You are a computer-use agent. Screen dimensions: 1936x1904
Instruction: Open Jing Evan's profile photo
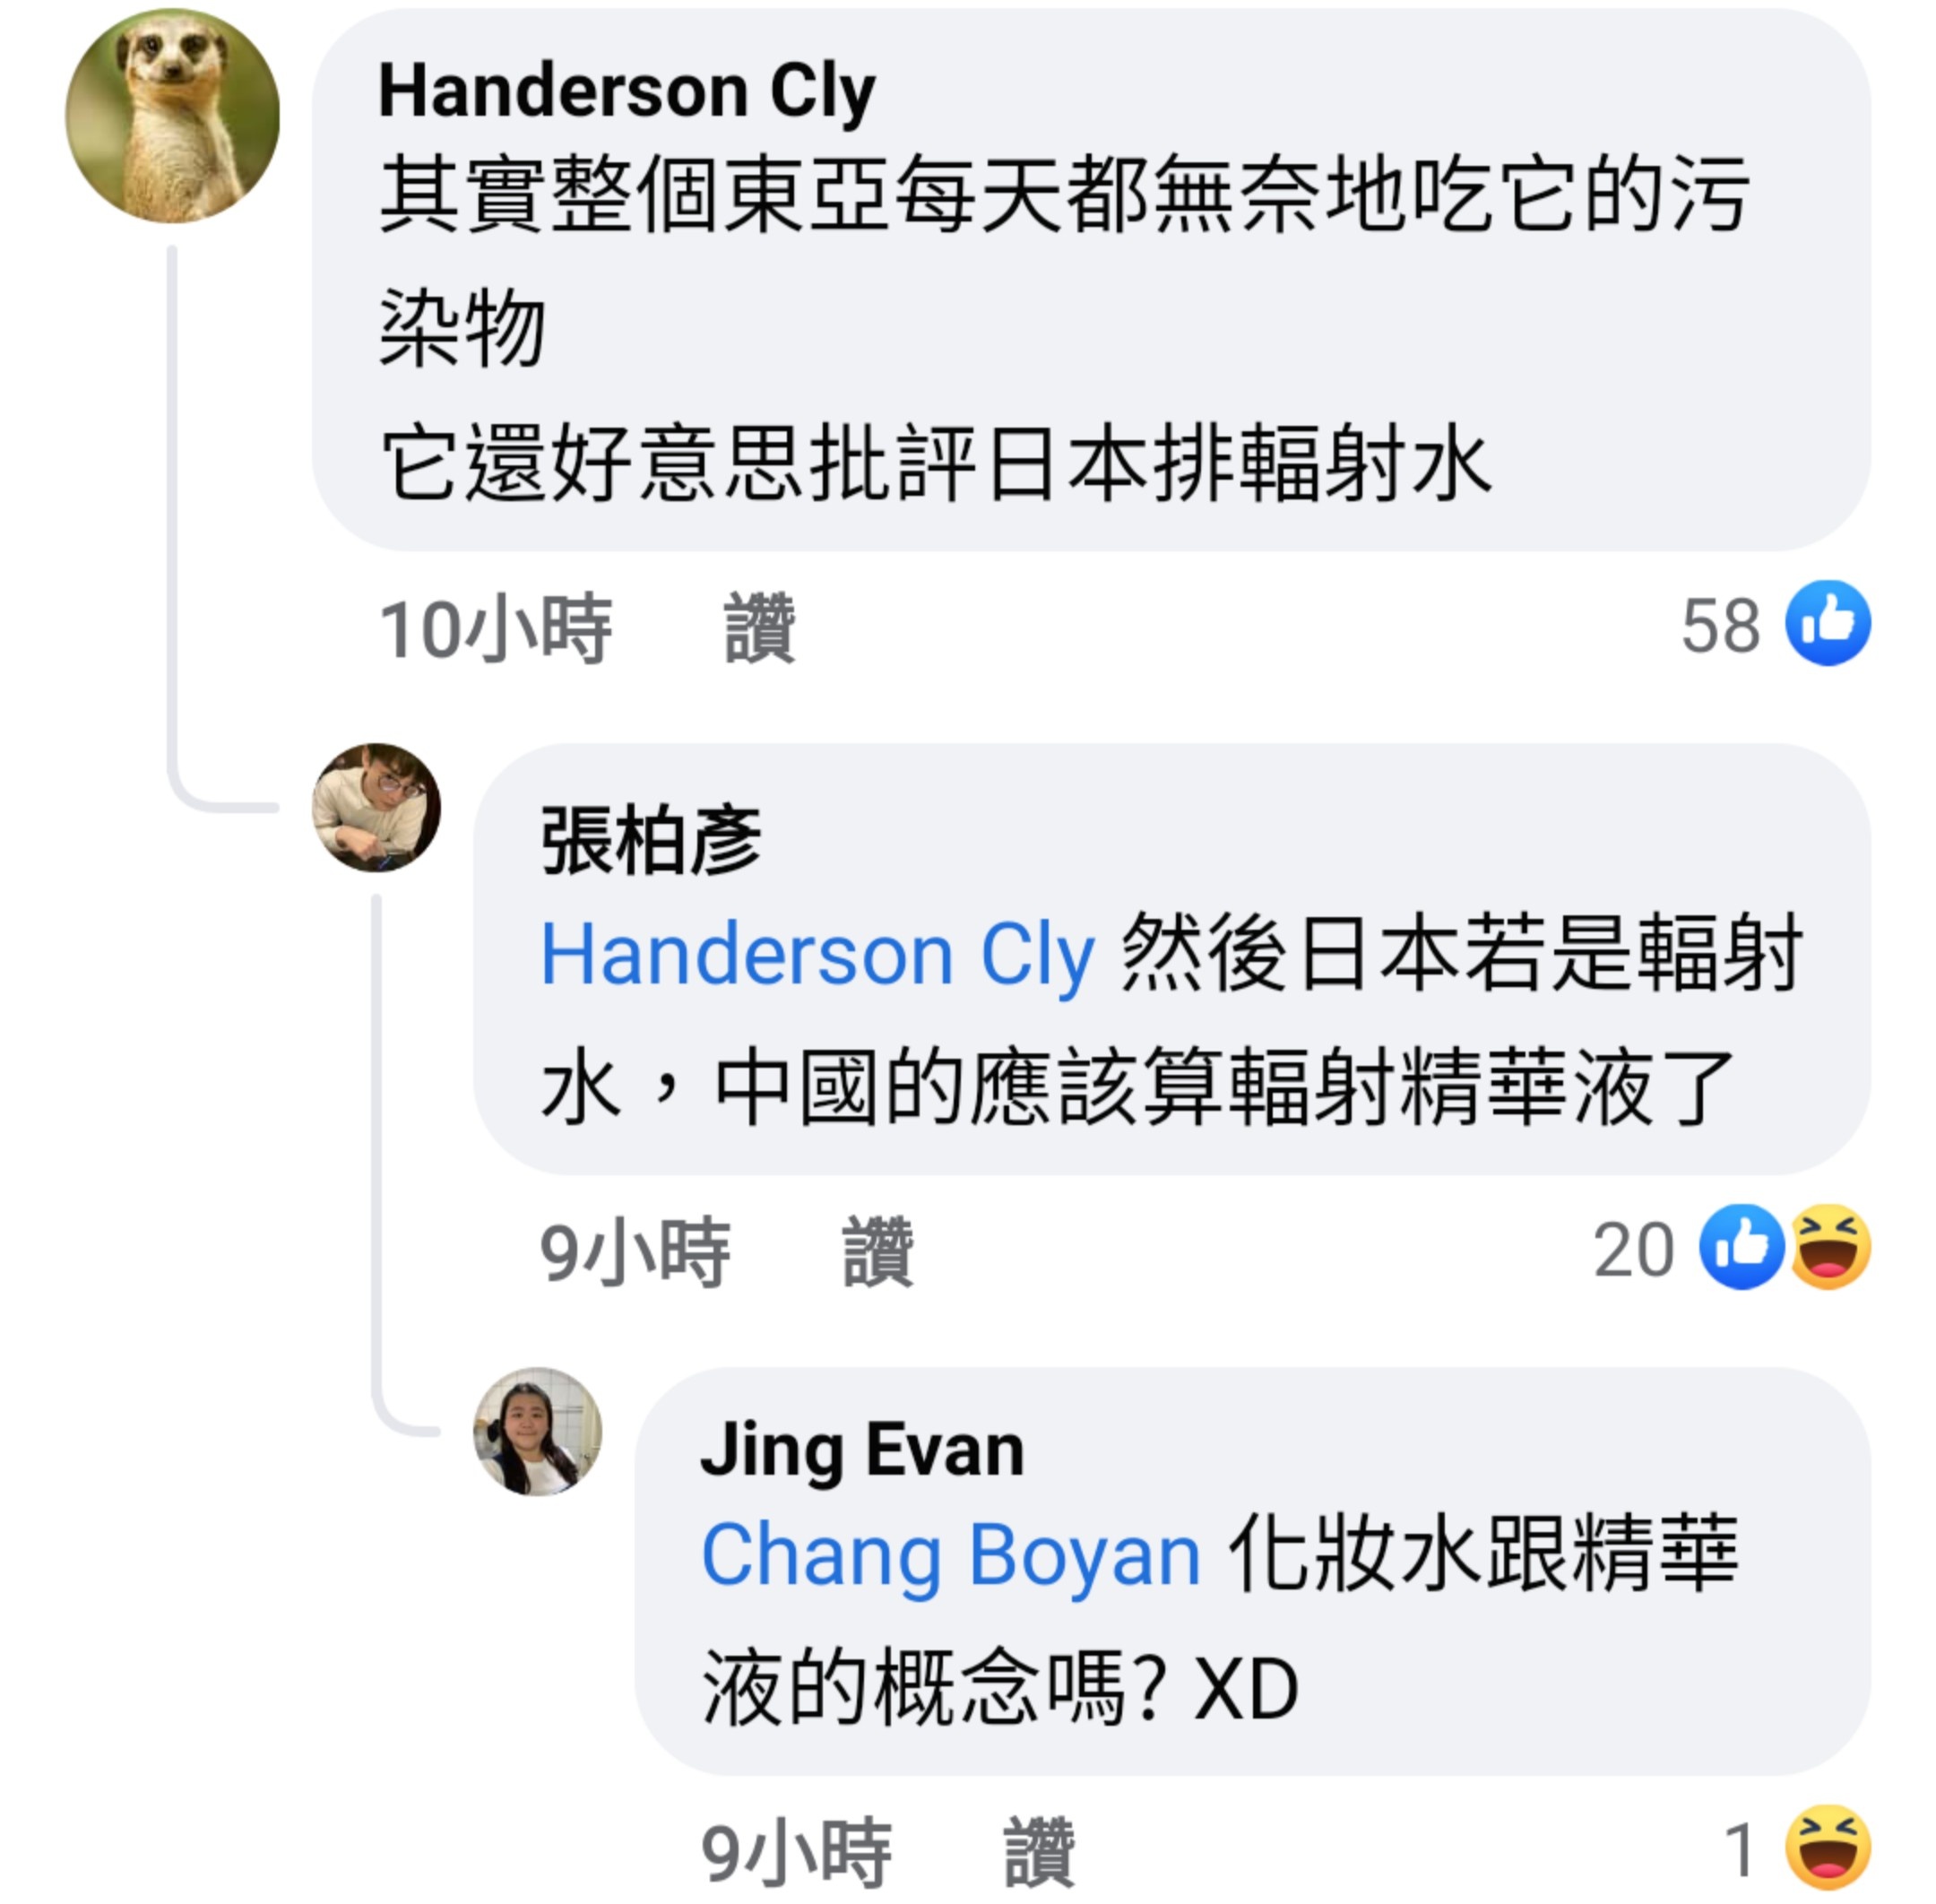[x=537, y=1432]
